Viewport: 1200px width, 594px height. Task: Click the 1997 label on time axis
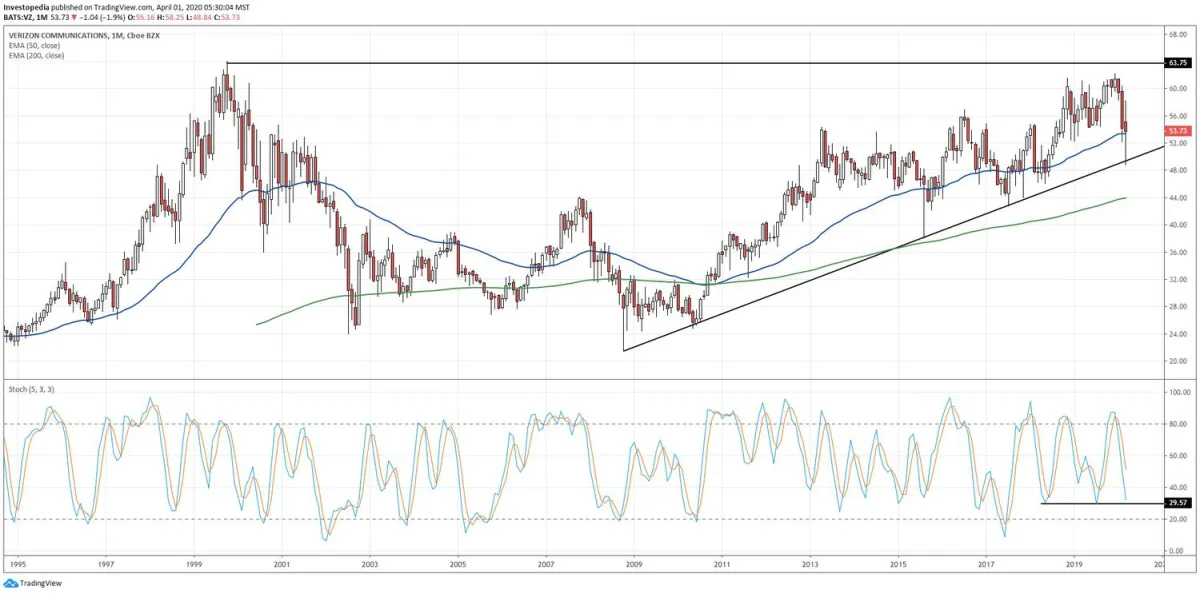point(107,564)
